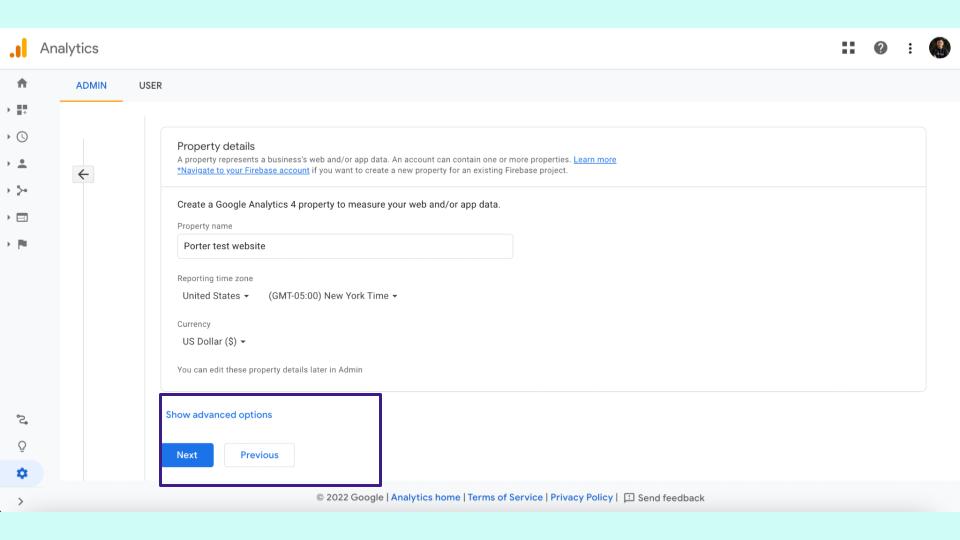Image resolution: width=960 pixels, height=540 pixels.
Task: Open the Discover lightbulb icon
Action: click(22, 446)
